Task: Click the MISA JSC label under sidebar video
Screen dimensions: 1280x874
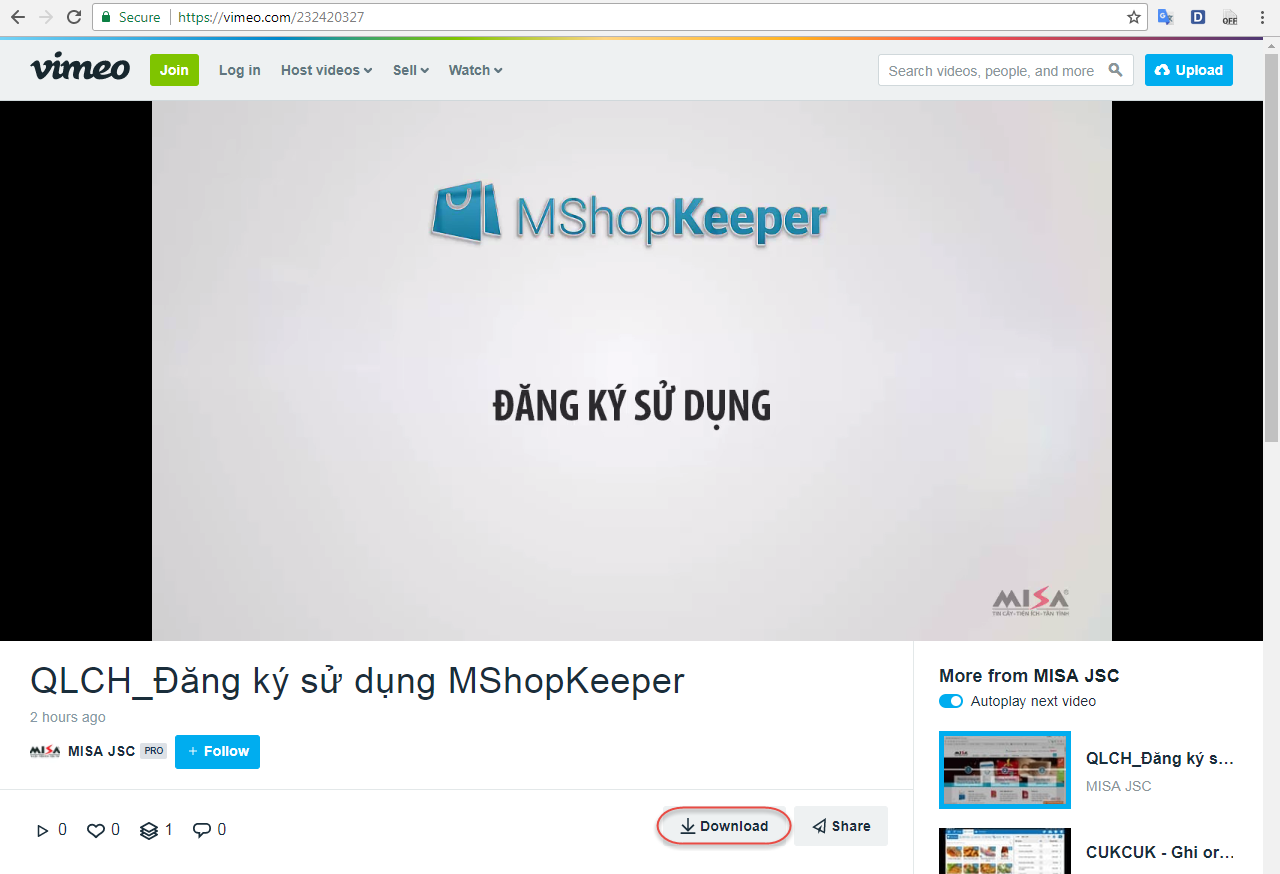Action: click(x=1119, y=786)
